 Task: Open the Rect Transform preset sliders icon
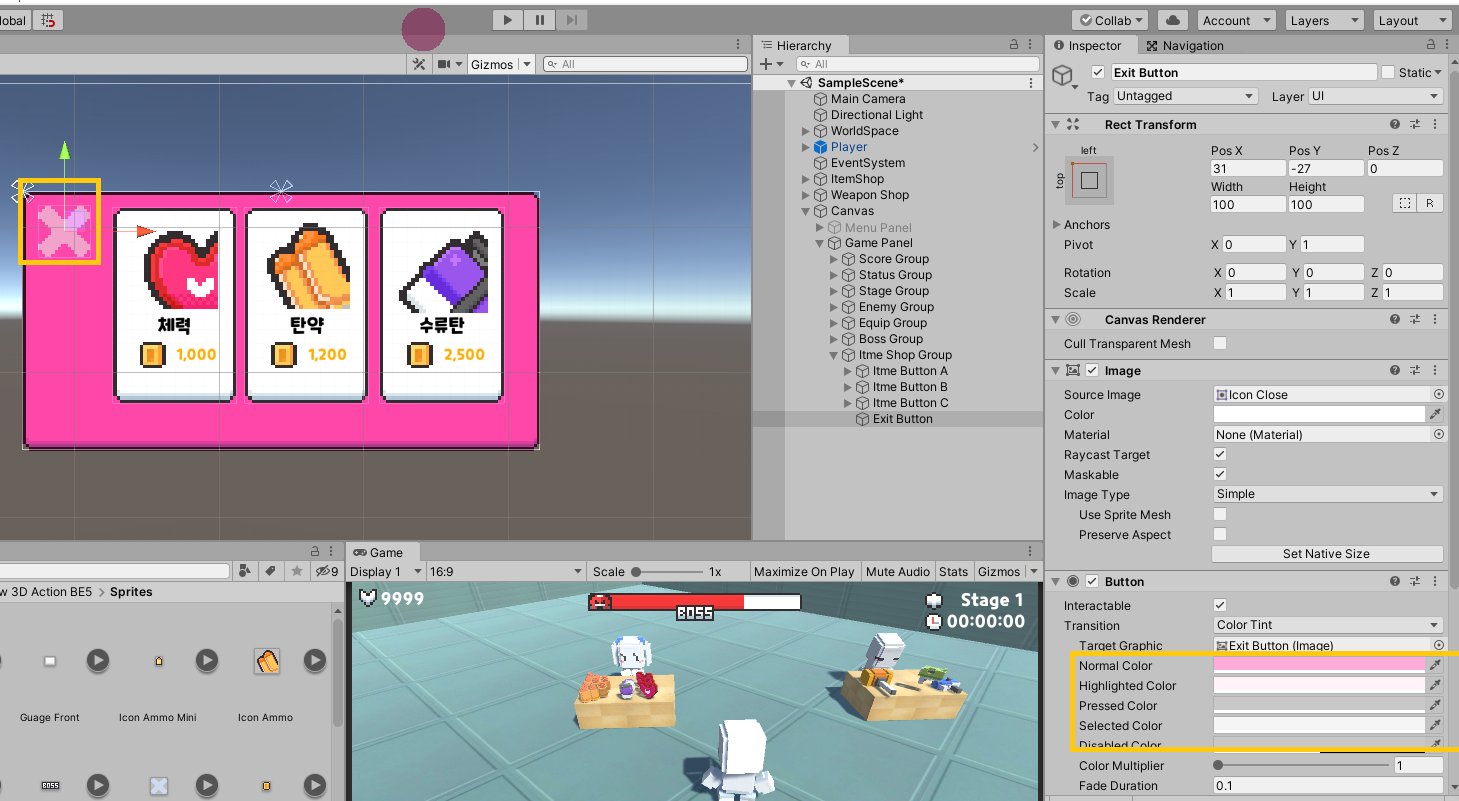[x=1415, y=124]
